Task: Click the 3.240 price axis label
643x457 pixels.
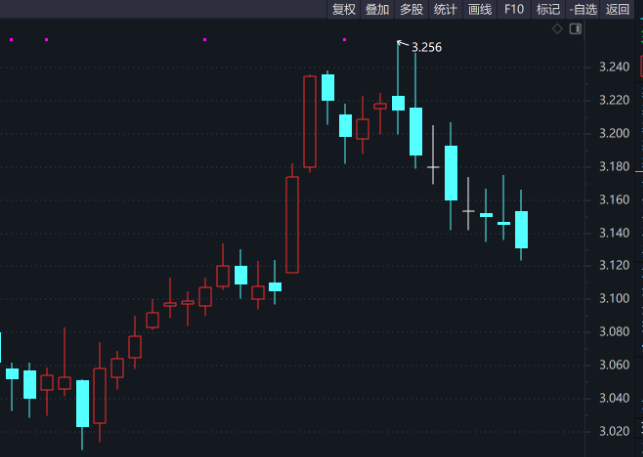Action: (x=614, y=67)
